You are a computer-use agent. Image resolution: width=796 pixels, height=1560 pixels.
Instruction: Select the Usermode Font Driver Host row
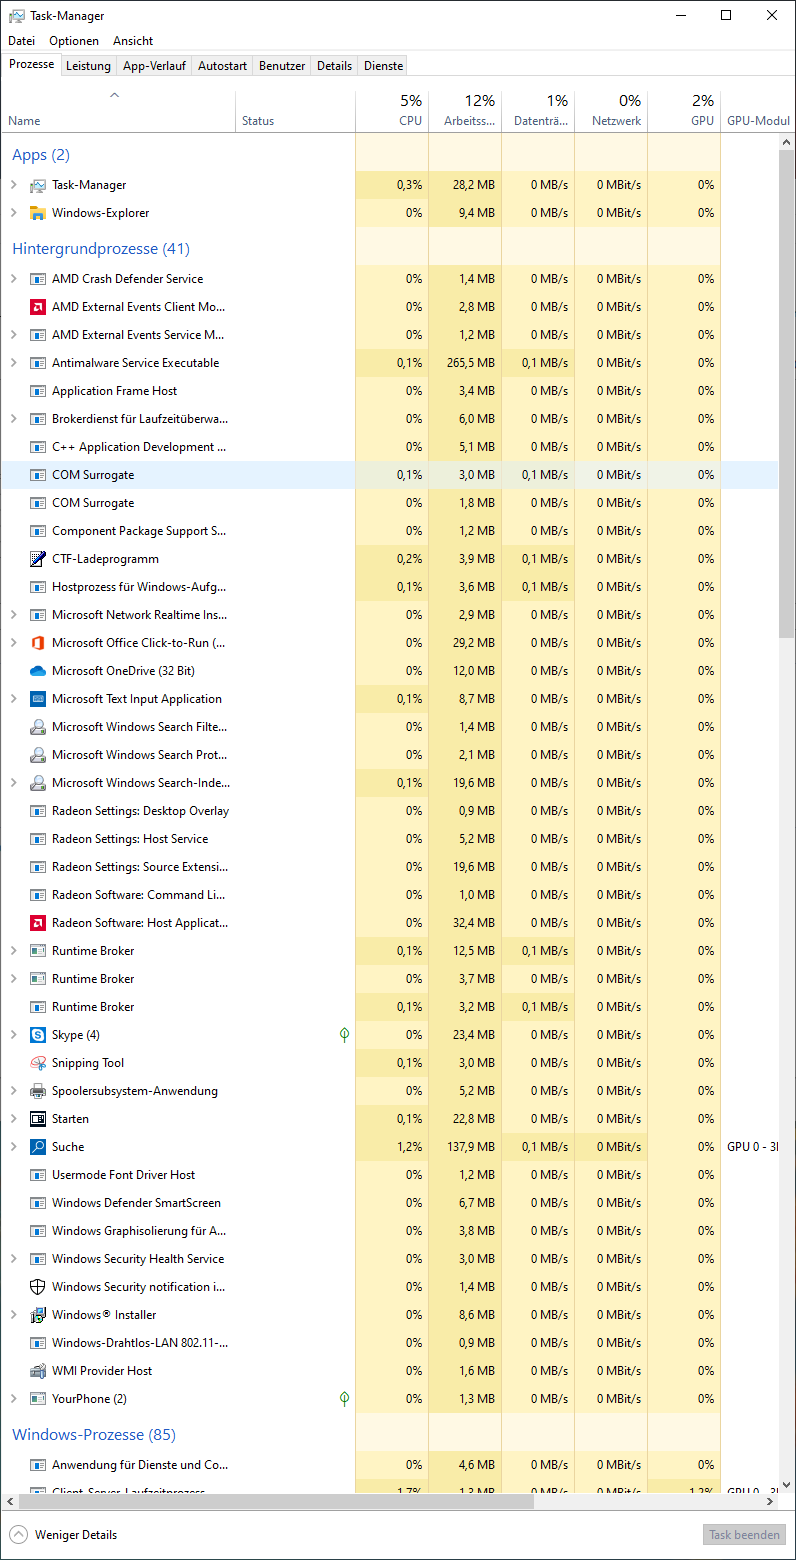coord(390,1175)
